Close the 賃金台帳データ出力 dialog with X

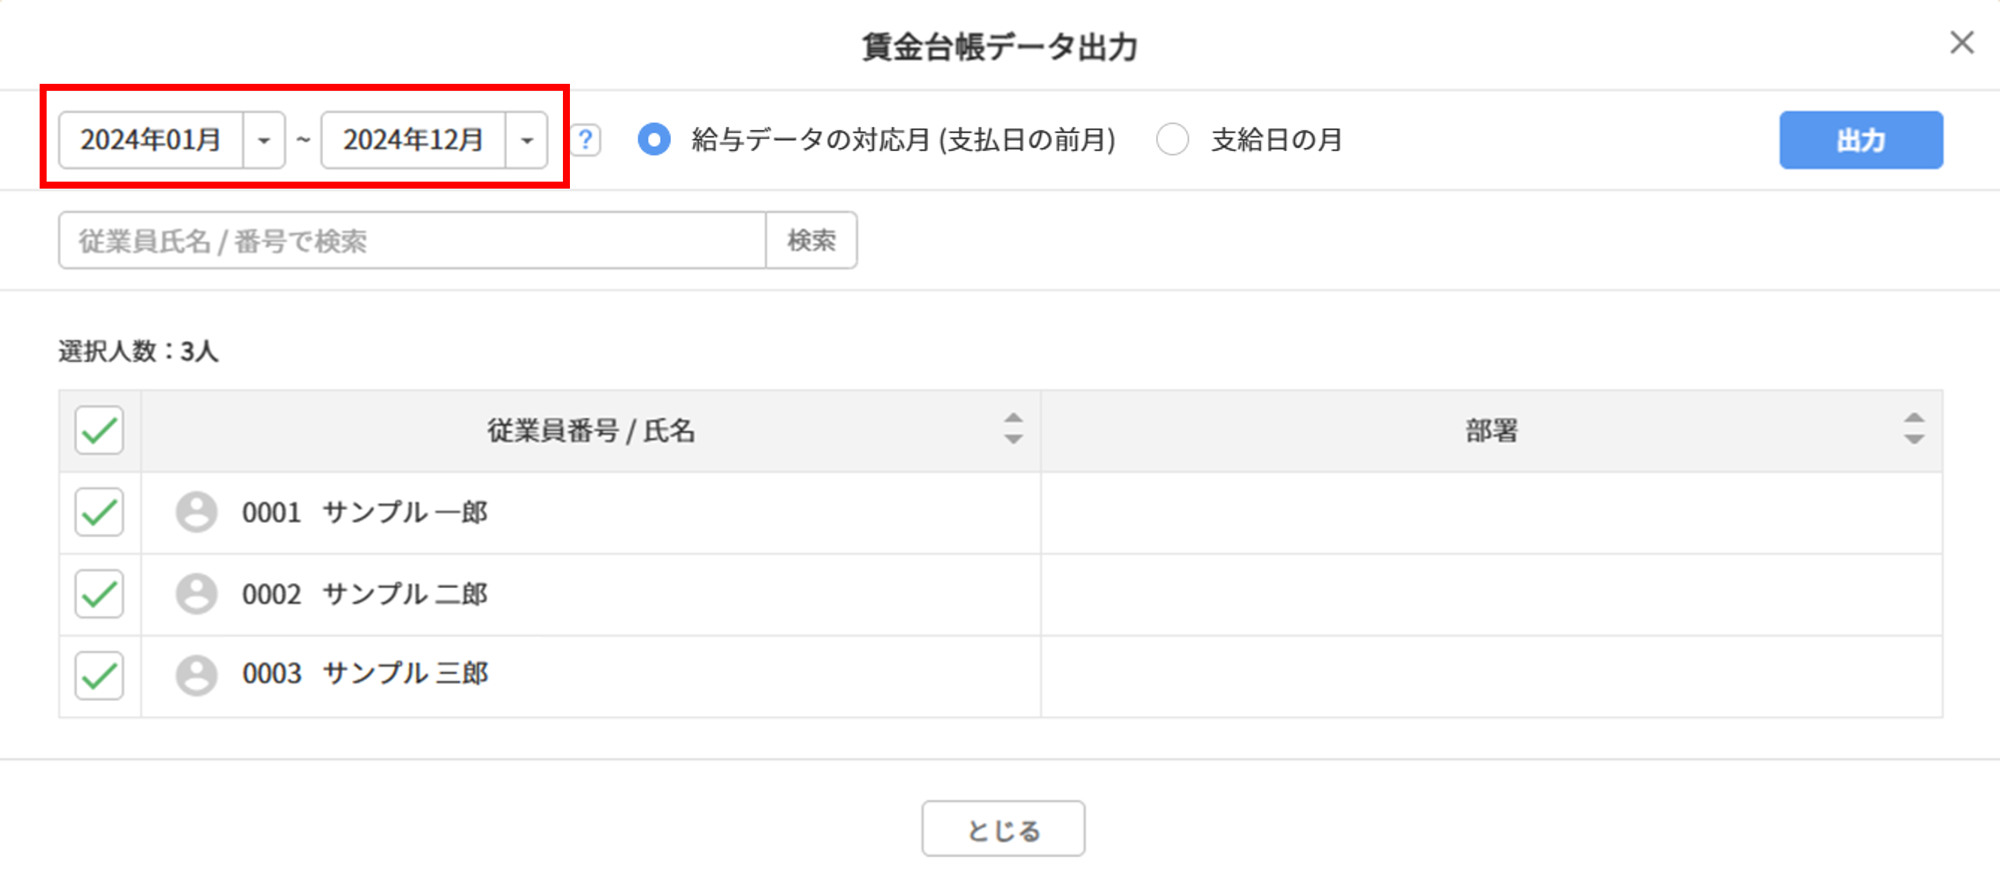[x=1962, y=43]
